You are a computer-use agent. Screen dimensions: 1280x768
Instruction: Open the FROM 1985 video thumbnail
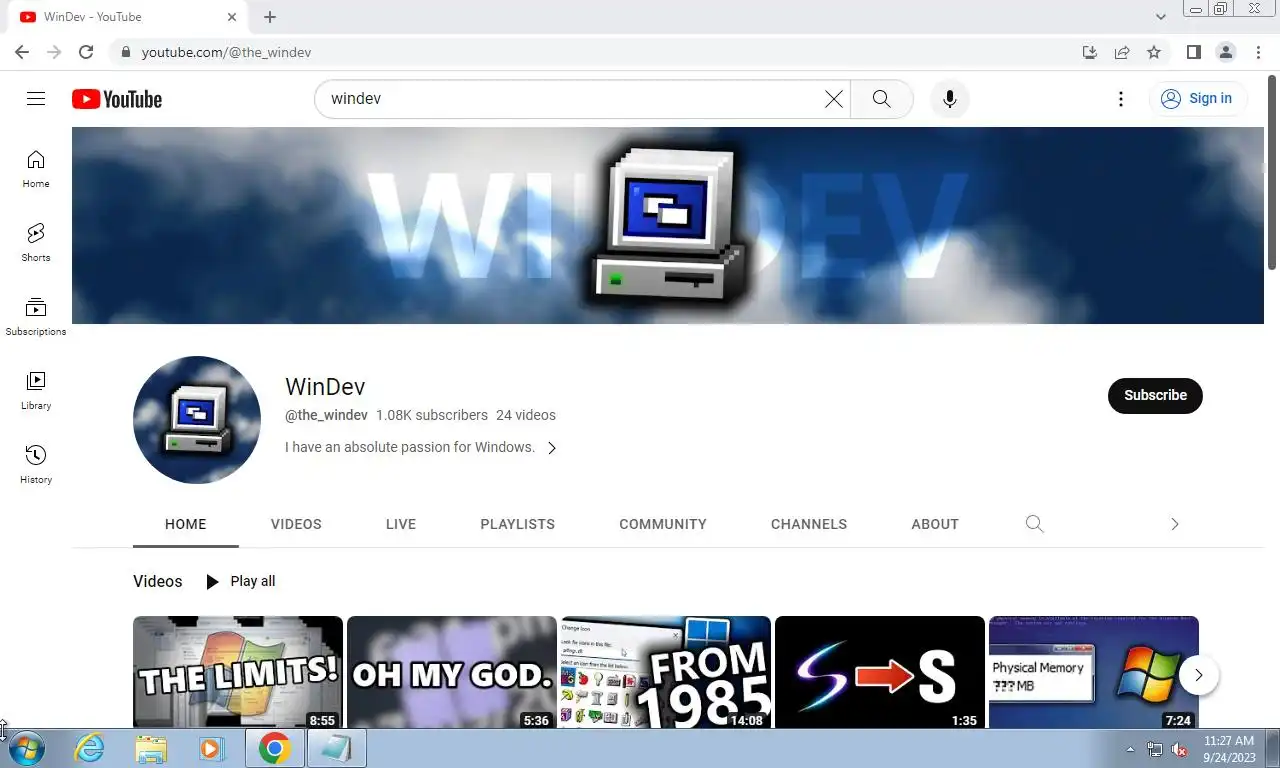tap(666, 672)
